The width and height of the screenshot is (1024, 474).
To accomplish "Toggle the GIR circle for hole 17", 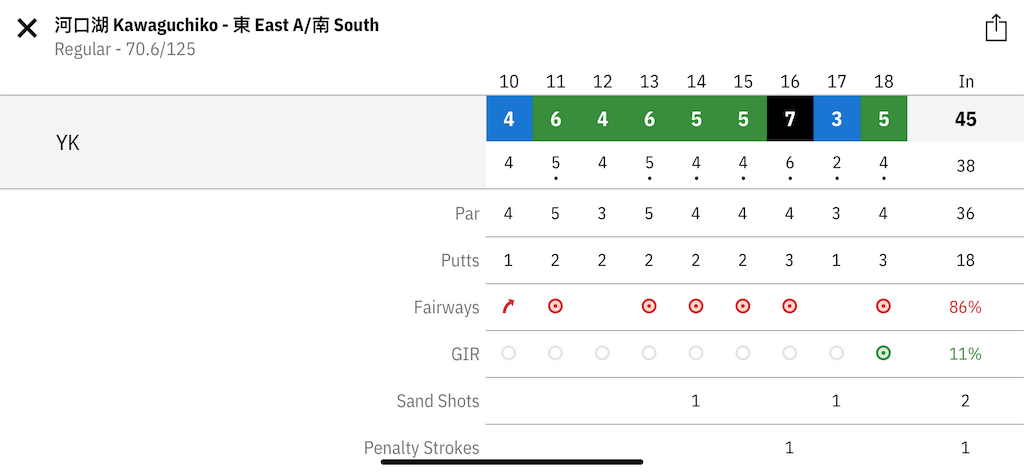I will (x=837, y=353).
